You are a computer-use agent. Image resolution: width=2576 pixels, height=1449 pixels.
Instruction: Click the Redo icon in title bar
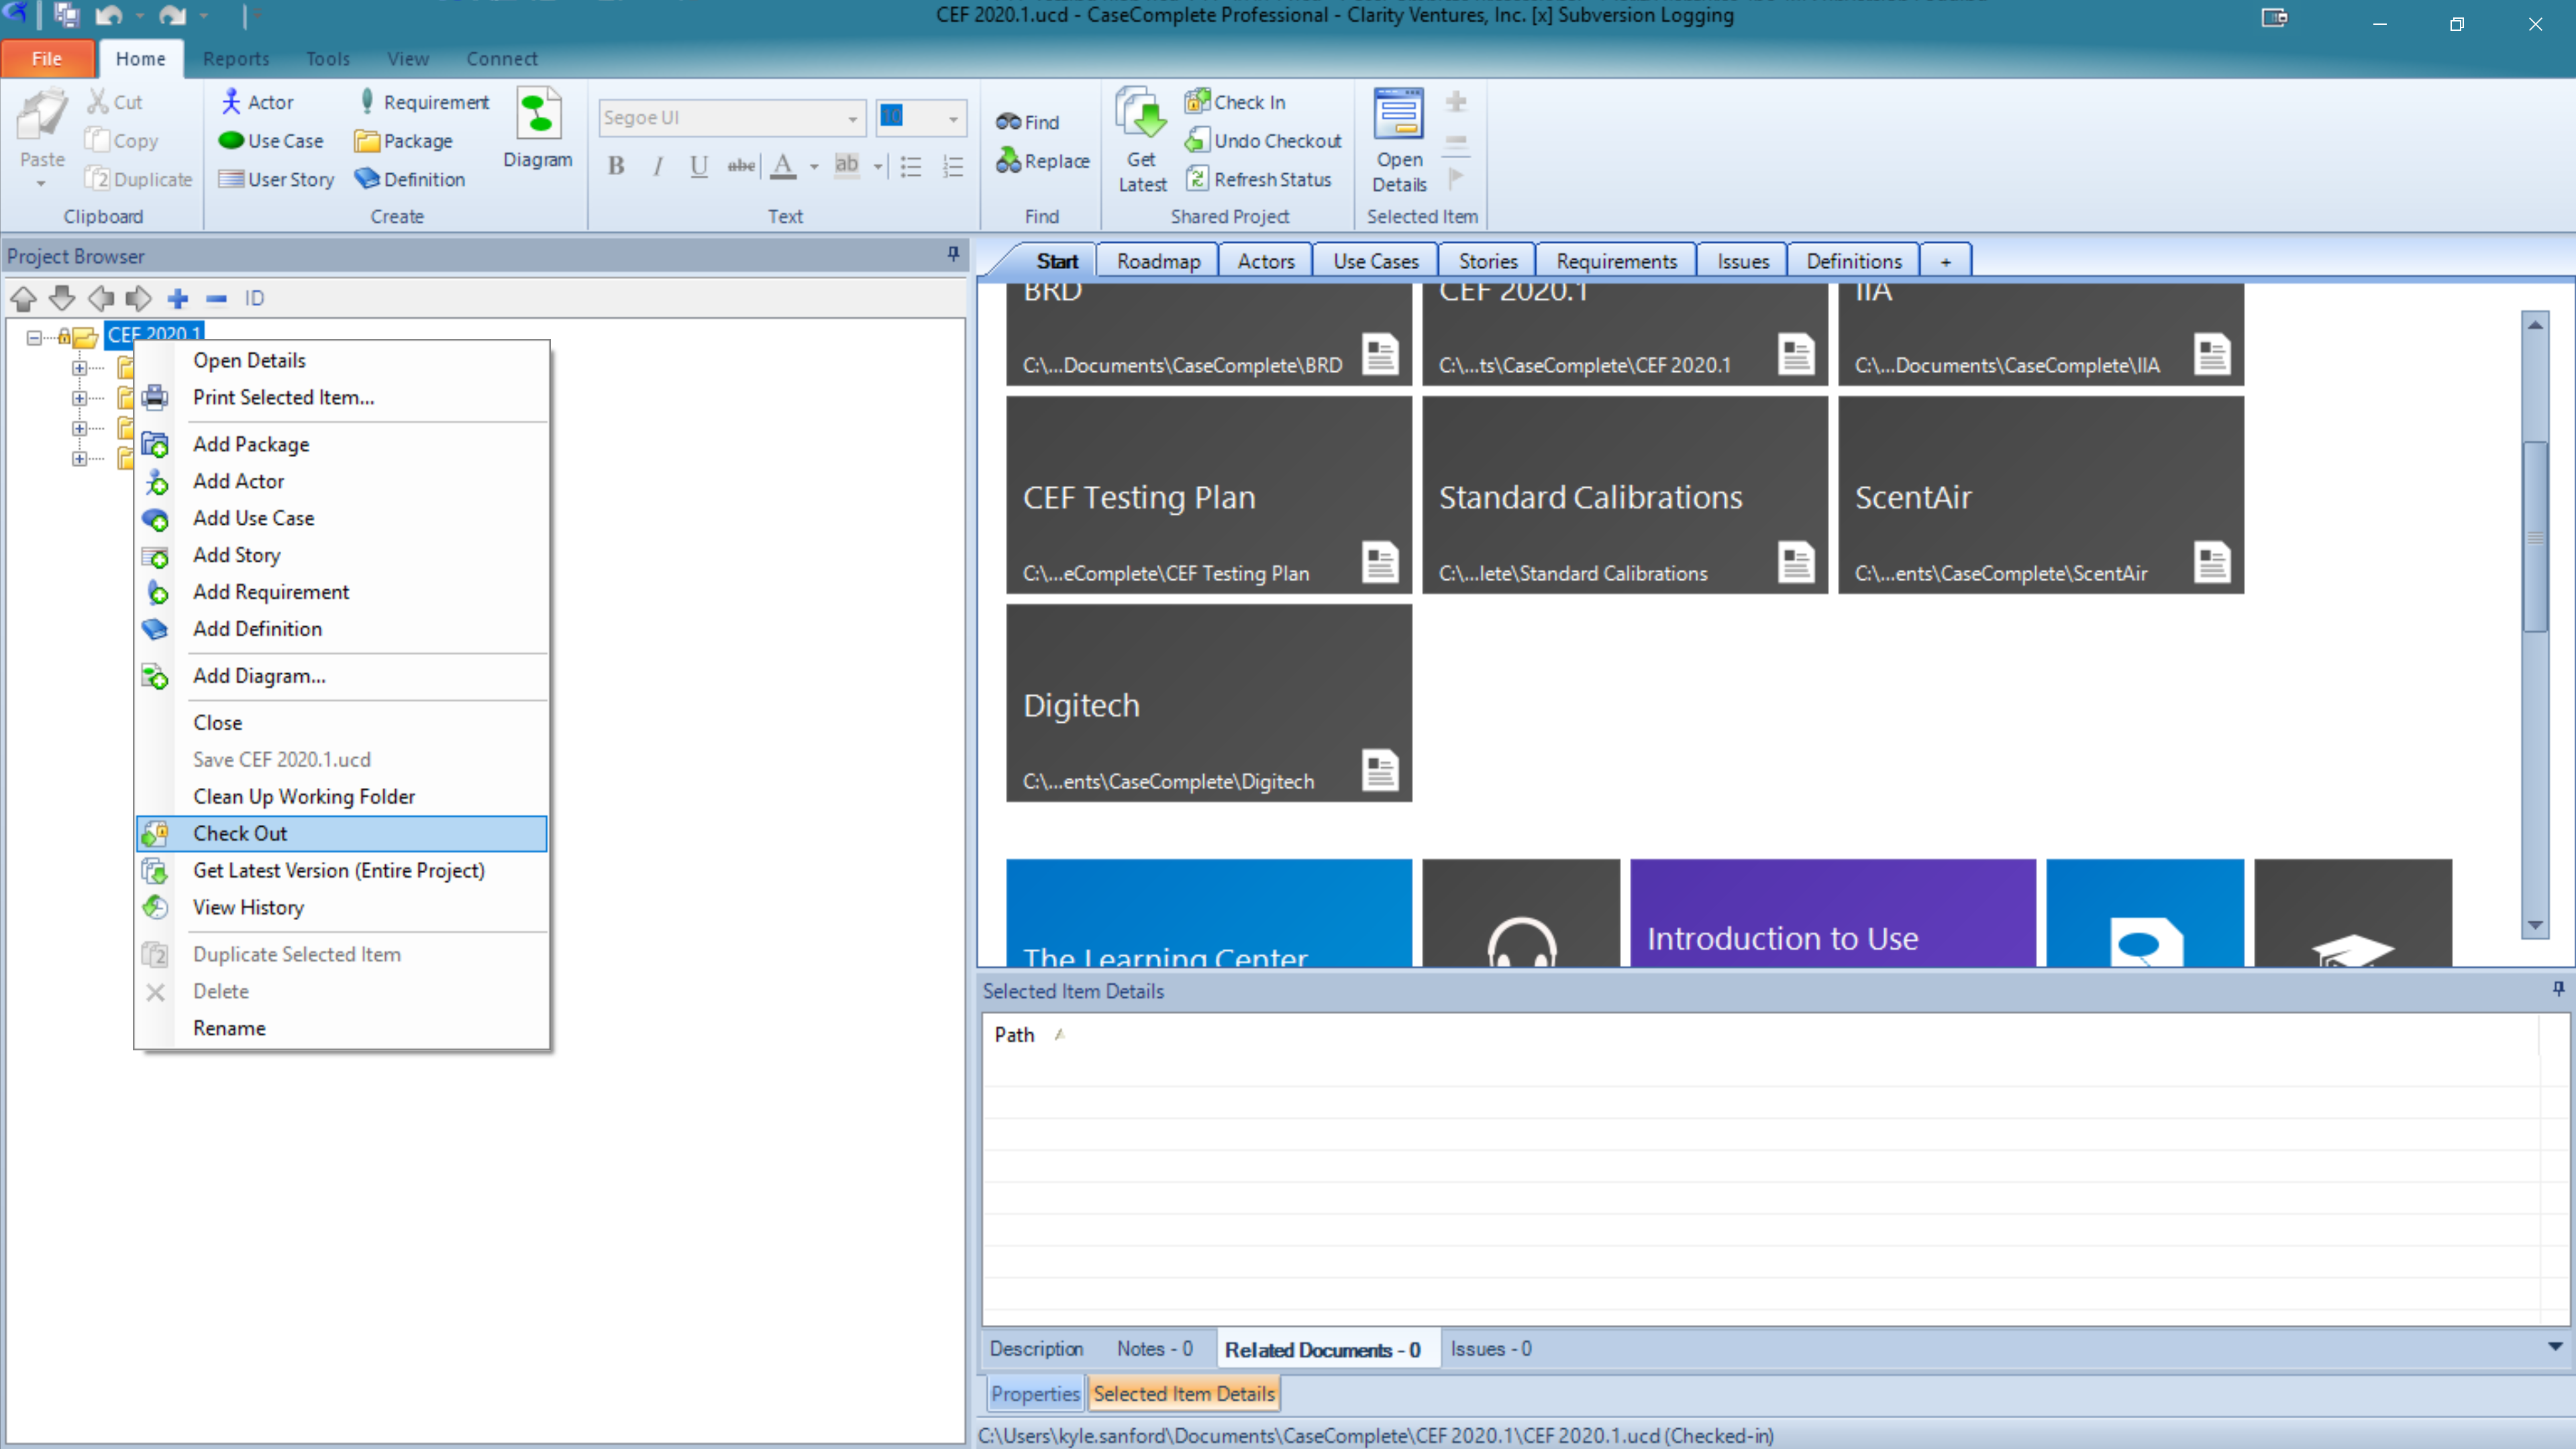(173, 16)
